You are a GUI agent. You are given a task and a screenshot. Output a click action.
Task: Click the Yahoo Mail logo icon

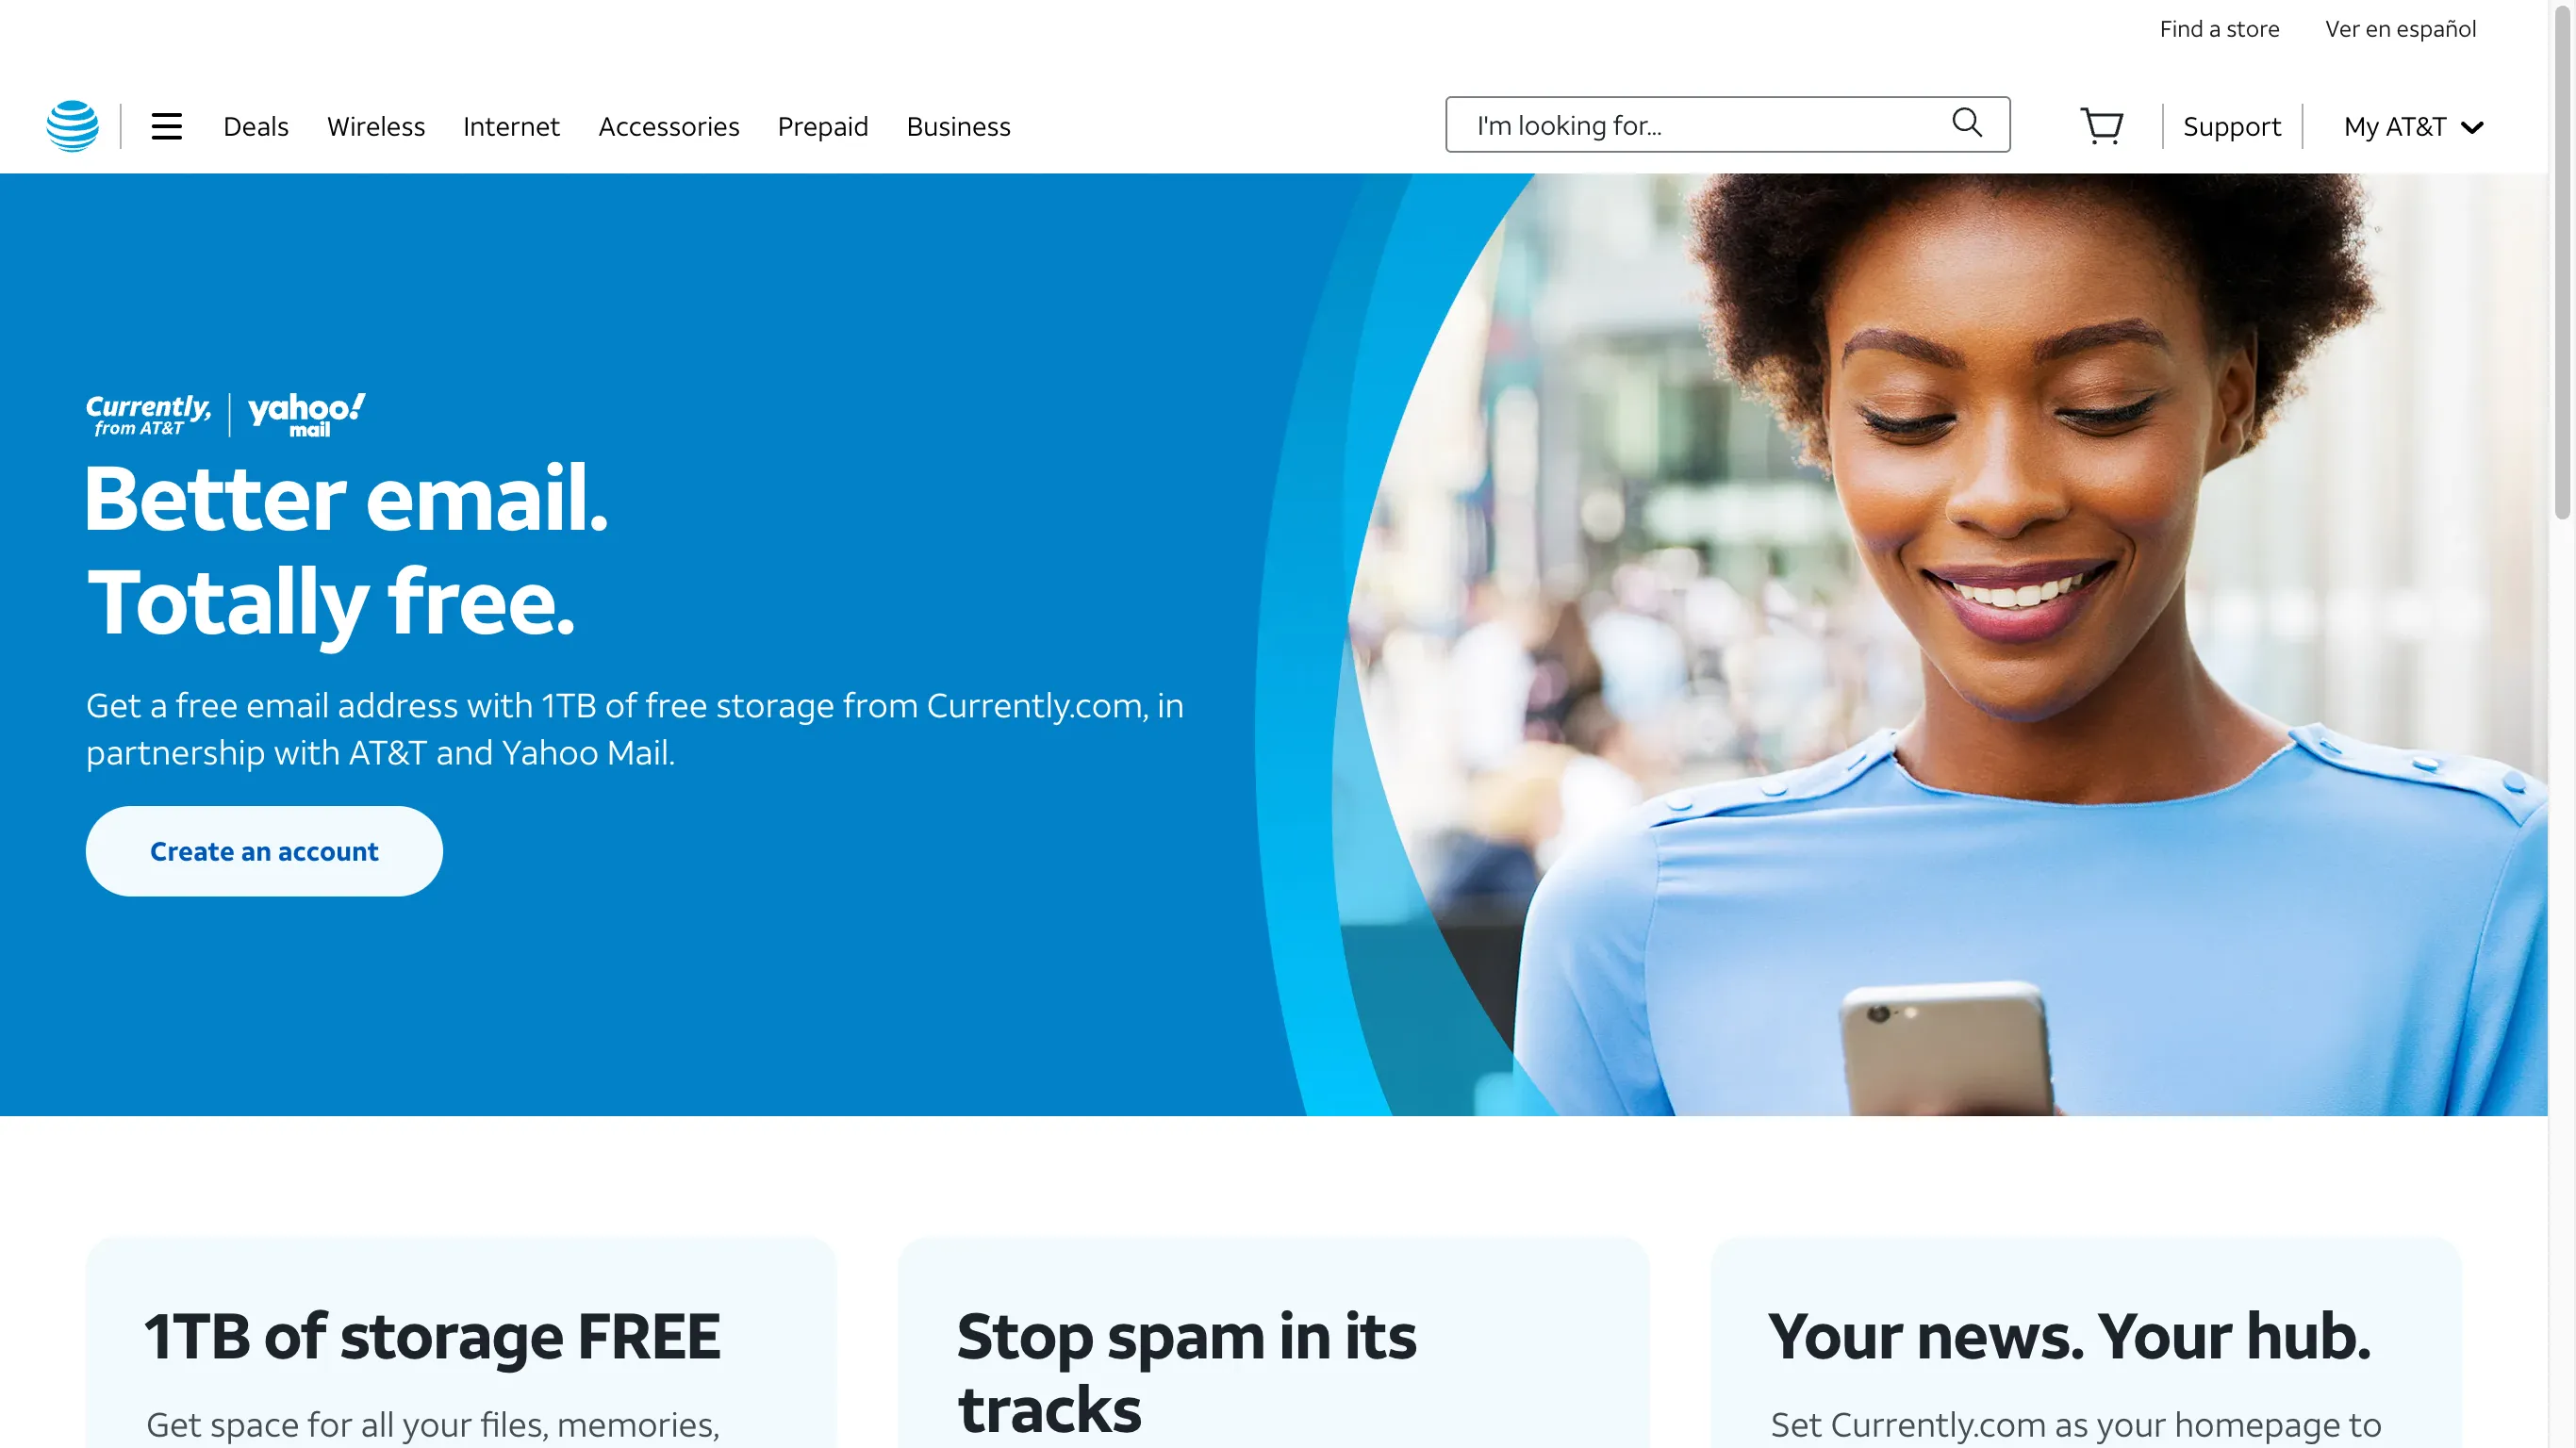(306, 414)
